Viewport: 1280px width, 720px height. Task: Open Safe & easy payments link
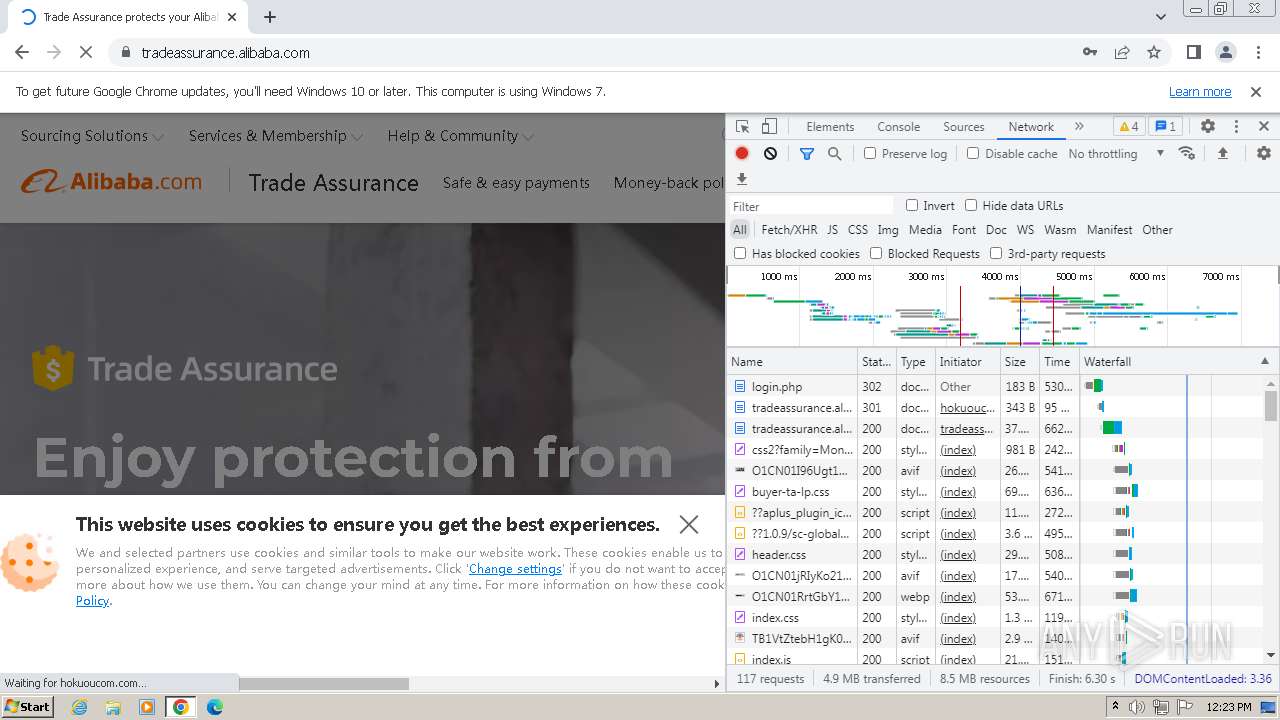(x=516, y=183)
